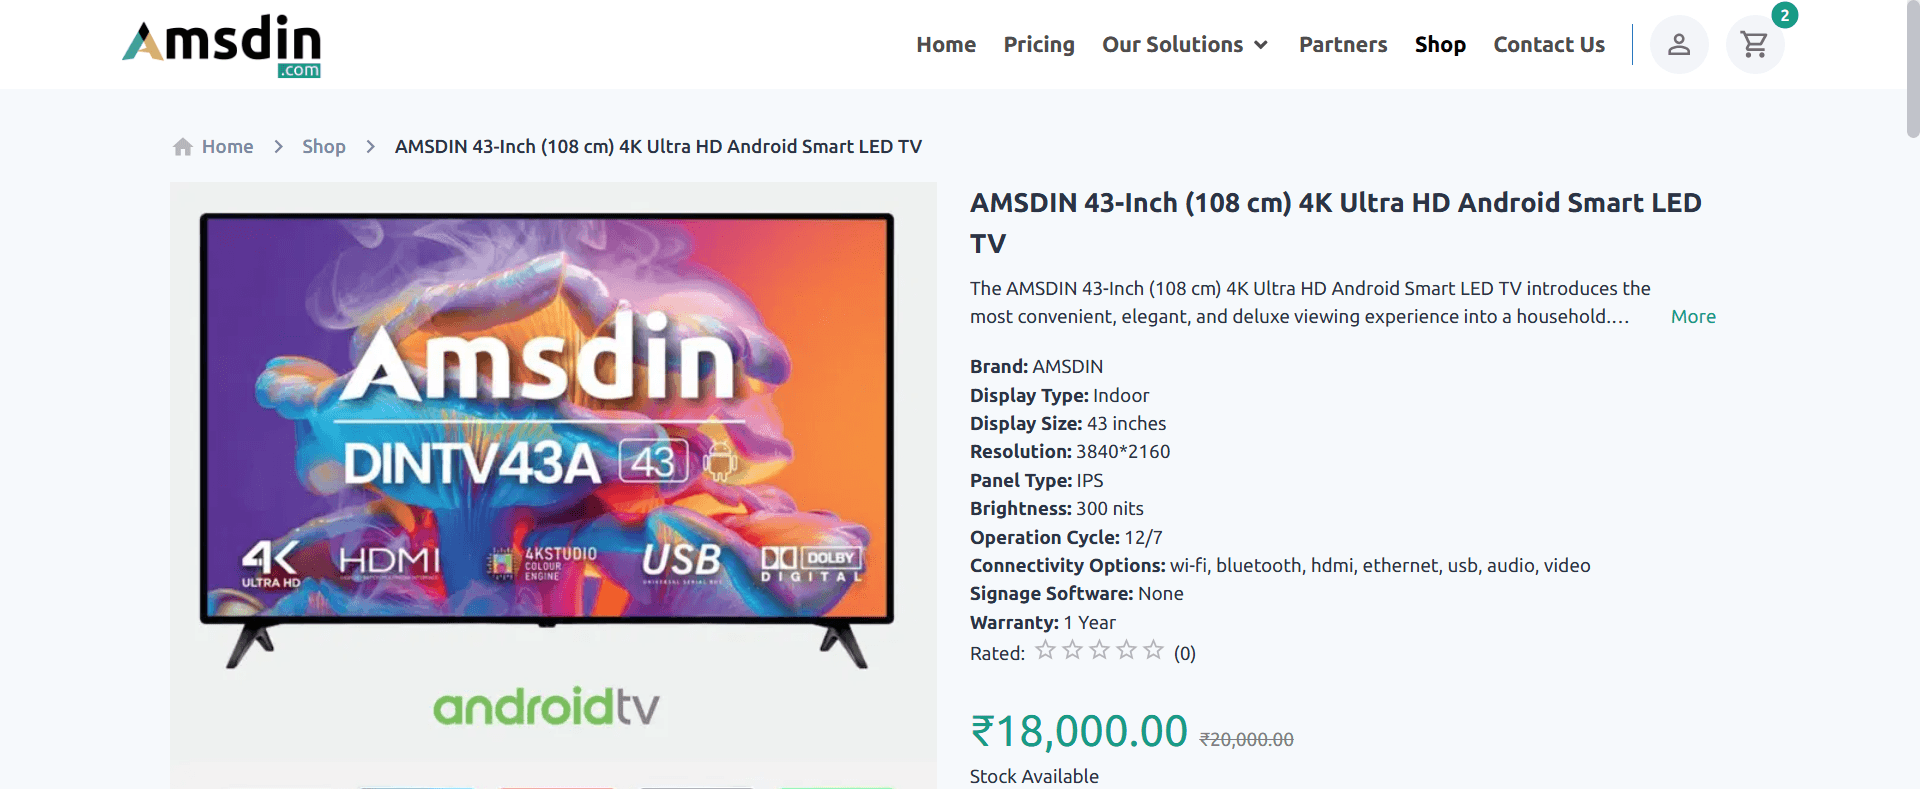Open the user account icon
This screenshot has height=789, width=1920.
1679,44
